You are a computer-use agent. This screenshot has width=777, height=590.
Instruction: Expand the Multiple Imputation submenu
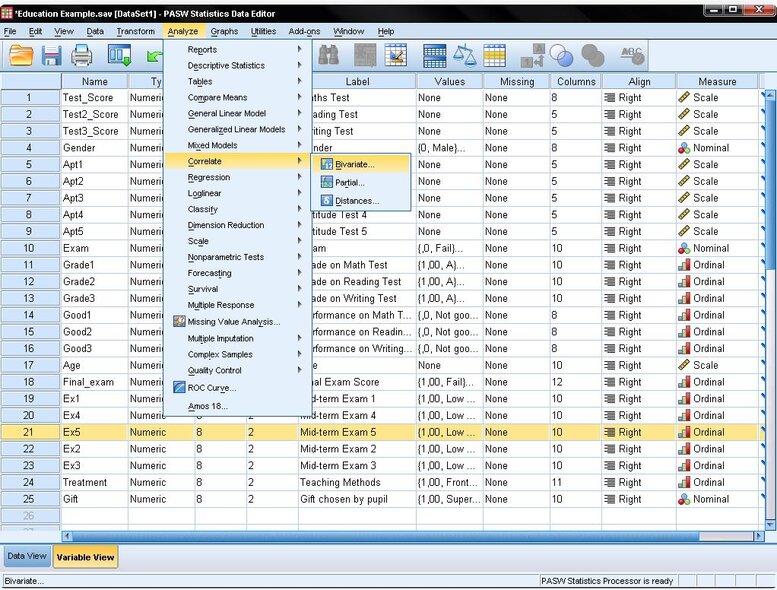point(239,338)
